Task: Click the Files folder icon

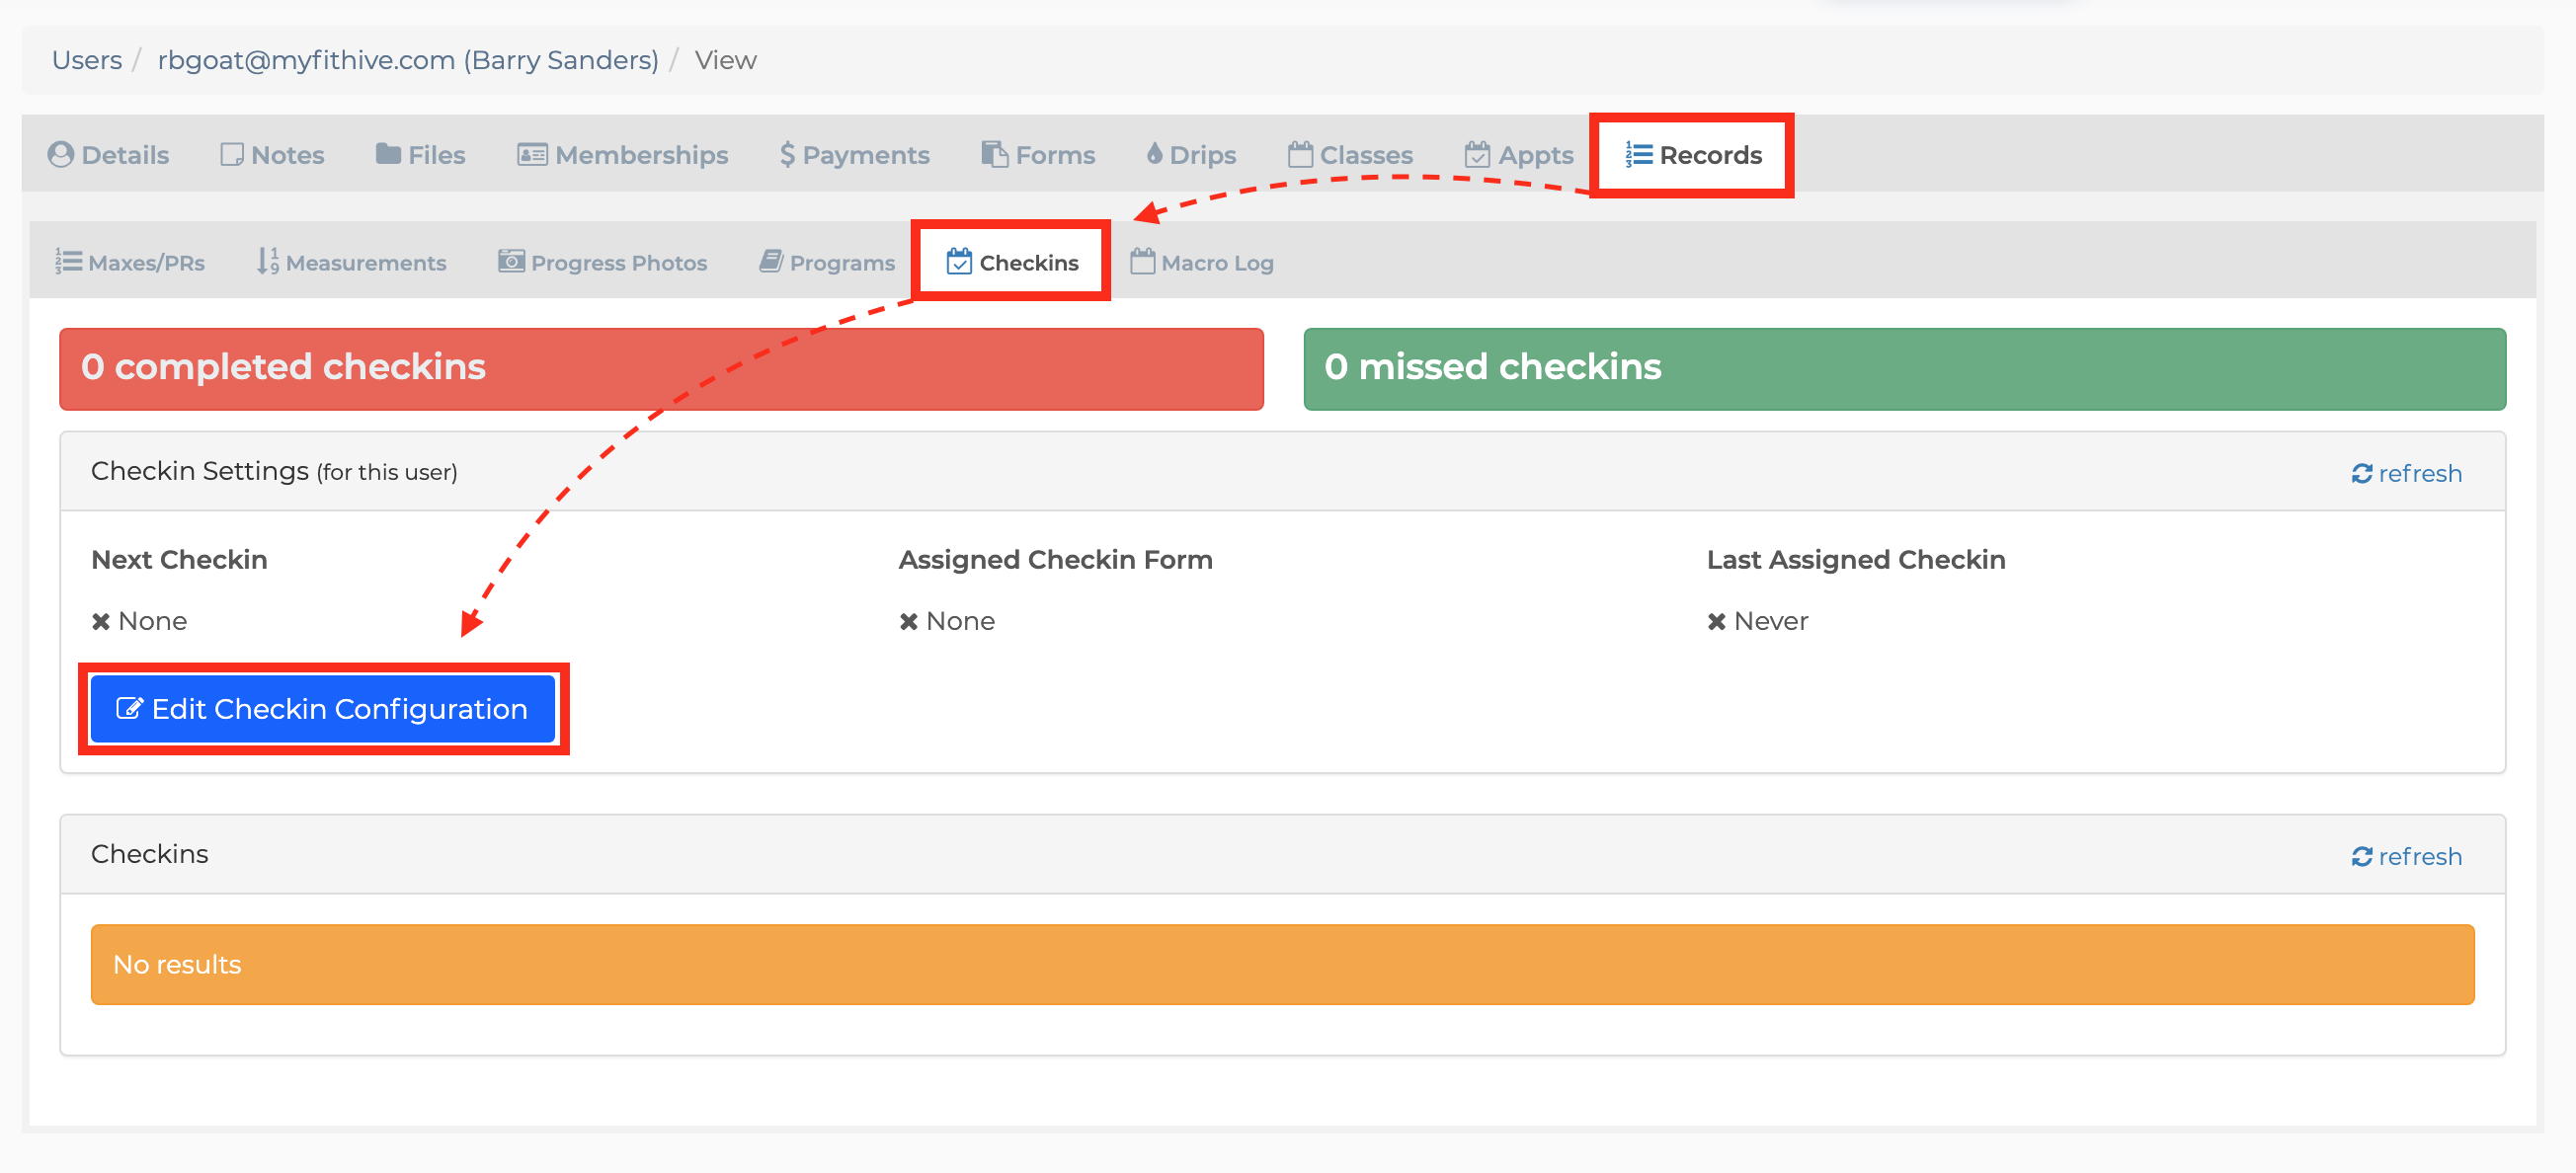Action: [388, 154]
